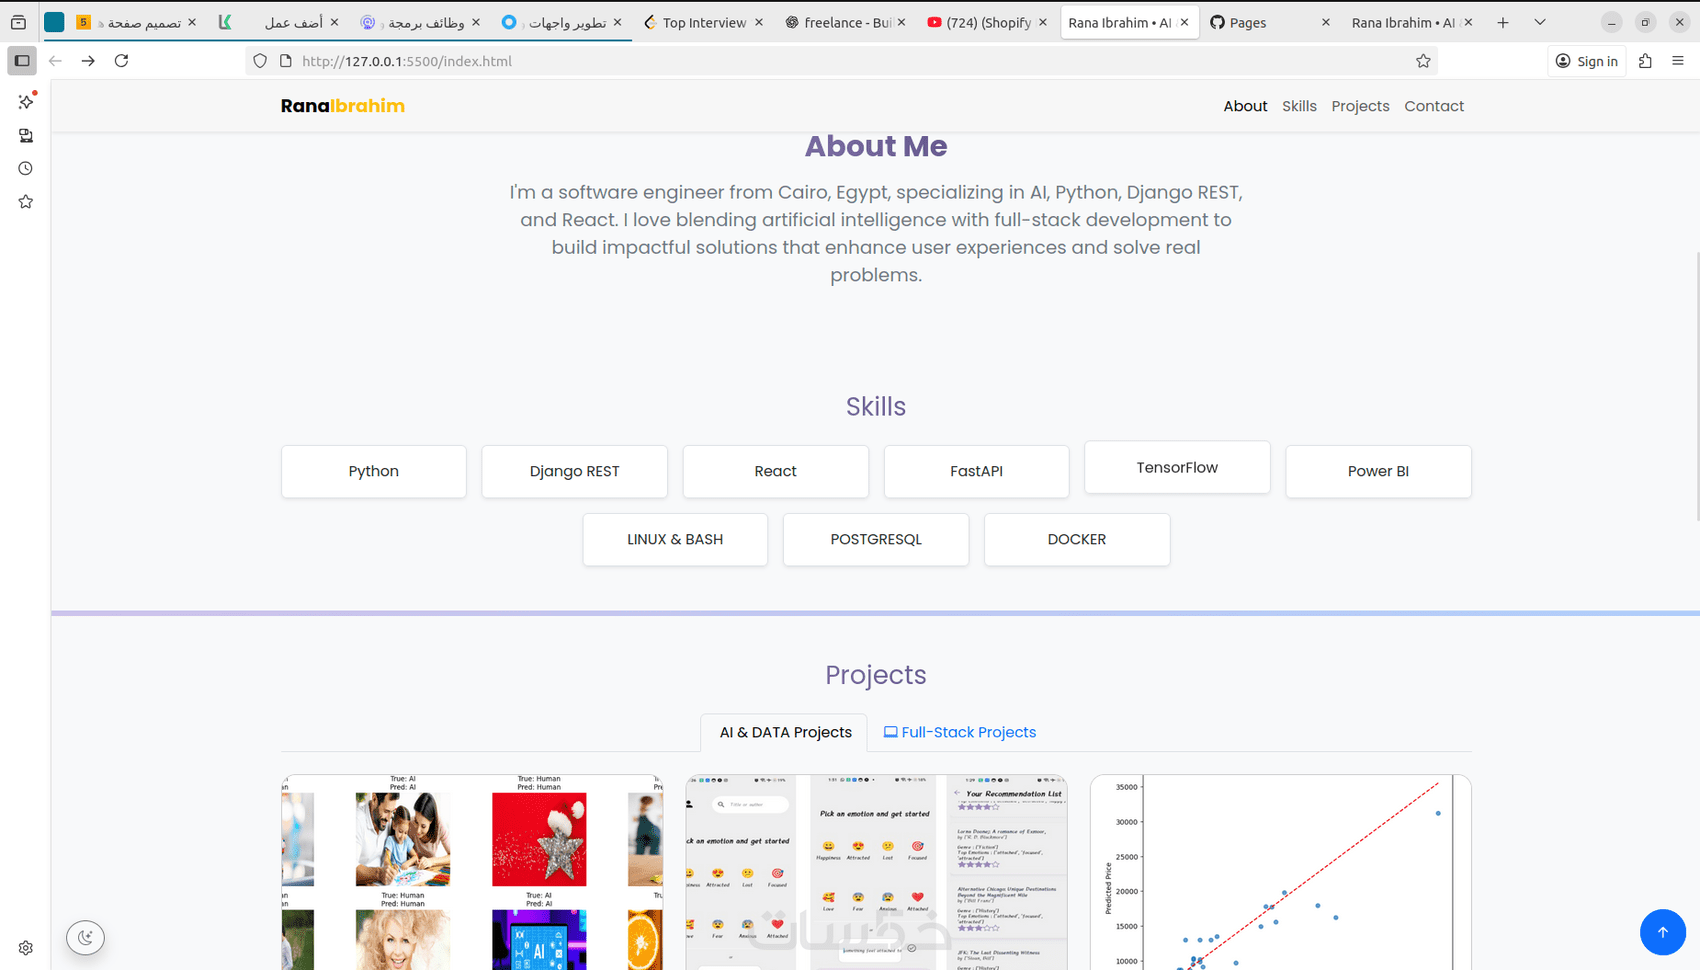This screenshot has height=970, width=1700.
Task: Close the 'وظائف برمجة' tab
Action: pyautogui.click(x=476, y=22)
